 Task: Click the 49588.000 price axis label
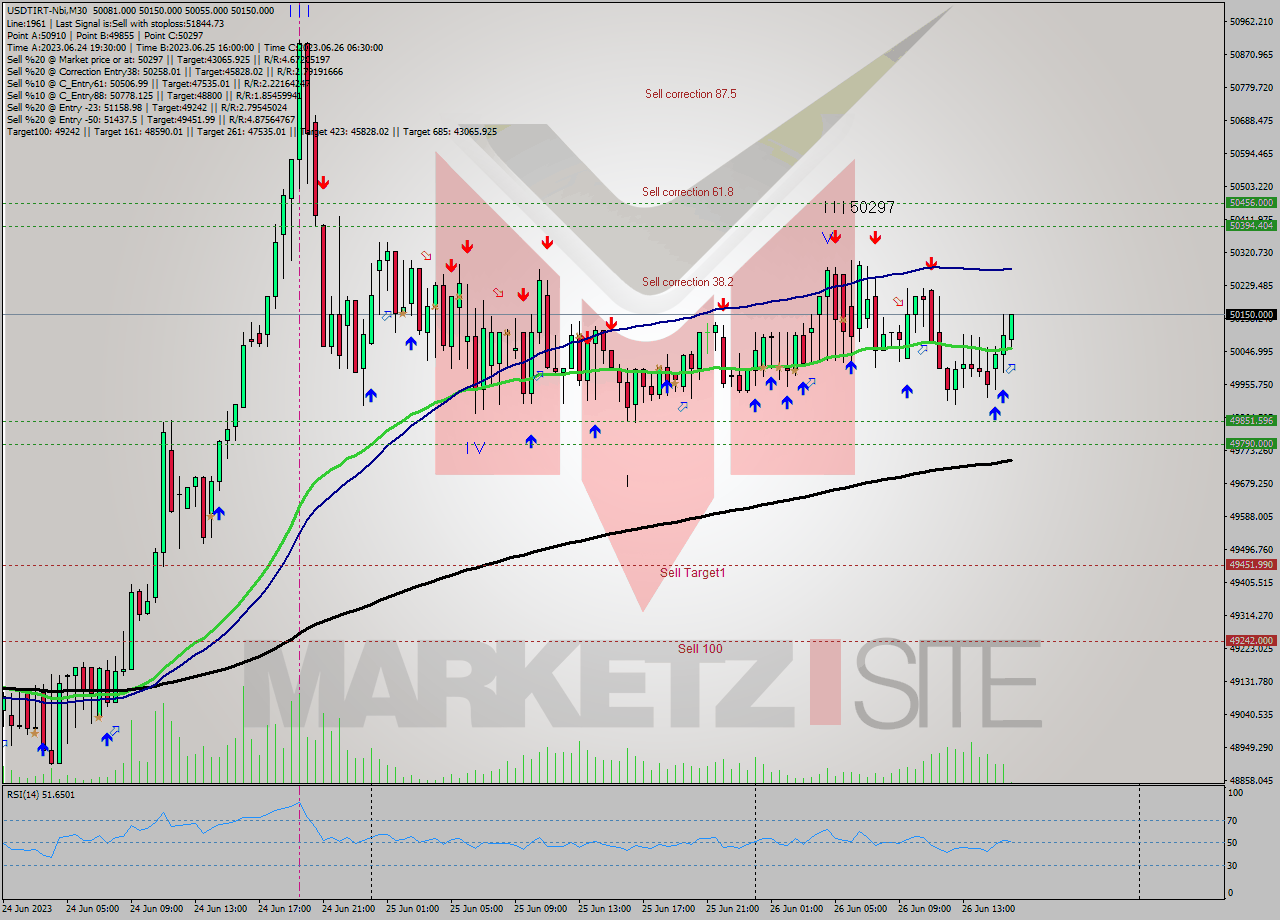(x=1251, y=517)
